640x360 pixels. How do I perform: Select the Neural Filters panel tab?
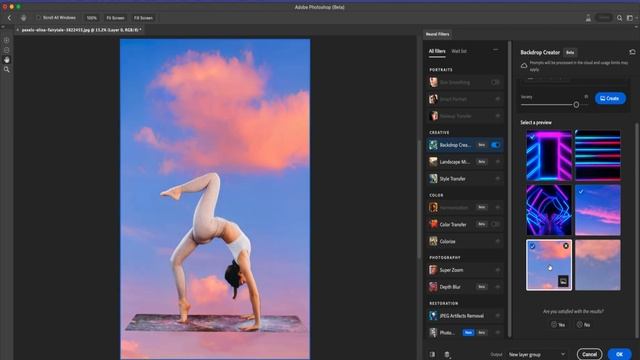pyautogui.click(x=437, y=34)
